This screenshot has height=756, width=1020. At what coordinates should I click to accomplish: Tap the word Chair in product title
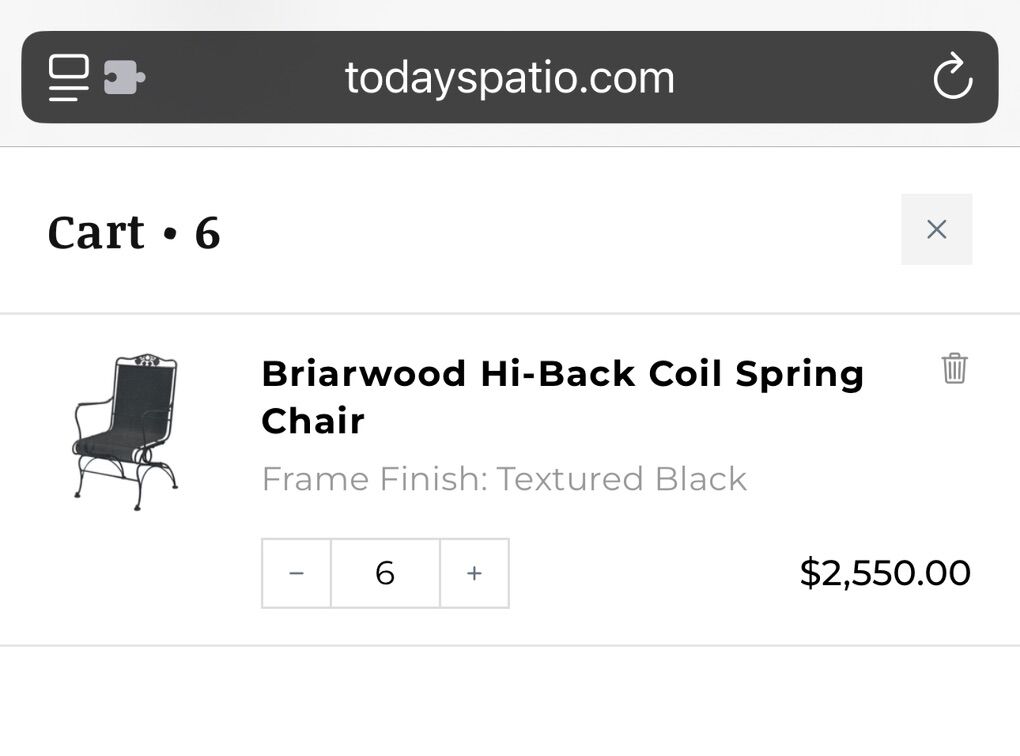coord(312,421)
